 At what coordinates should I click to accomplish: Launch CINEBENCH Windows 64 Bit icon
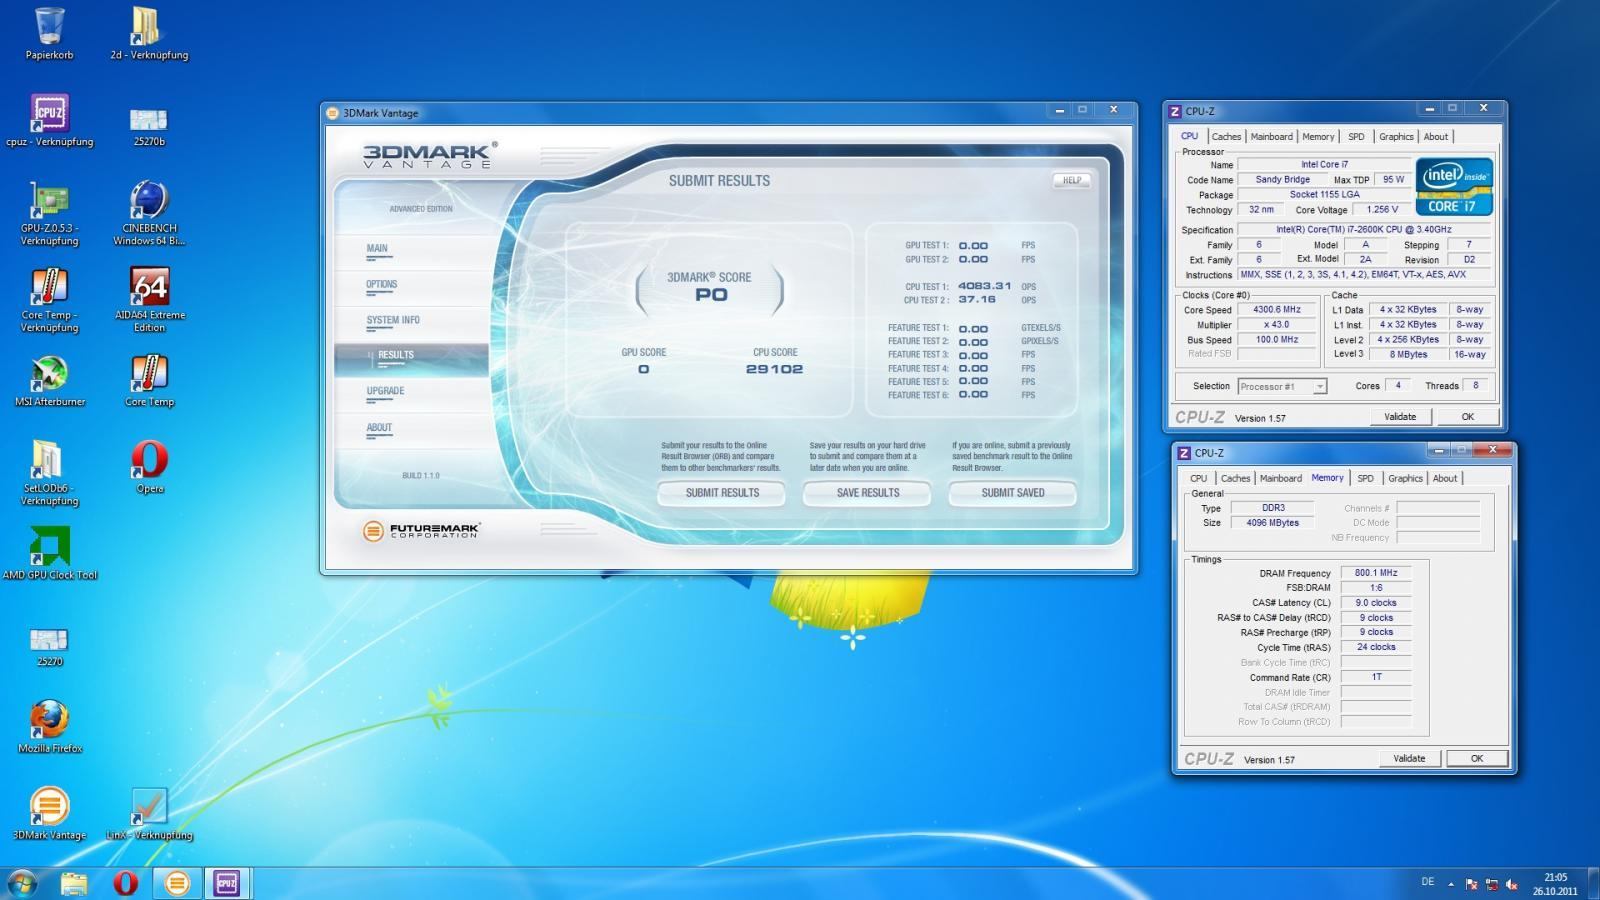tap(149, 213)
